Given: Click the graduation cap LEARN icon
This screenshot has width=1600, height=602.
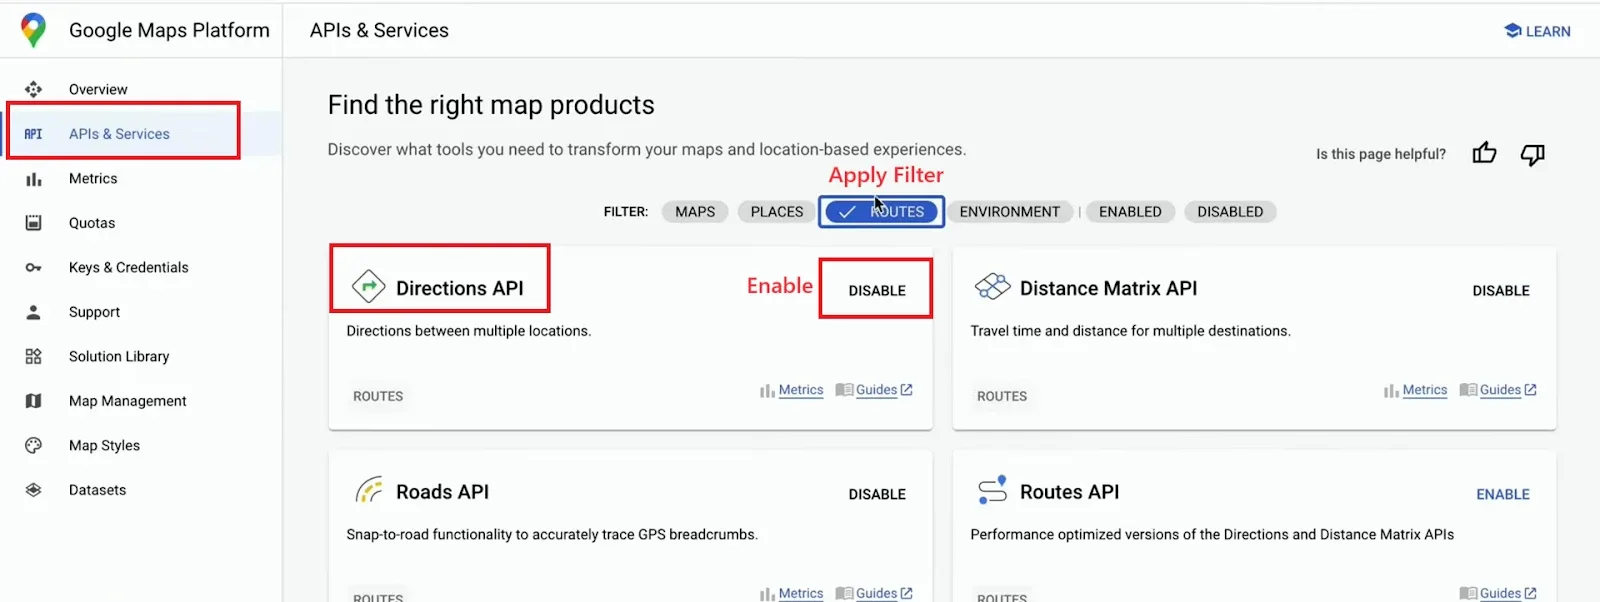Looking at the screenshot, I should 1513,31.
